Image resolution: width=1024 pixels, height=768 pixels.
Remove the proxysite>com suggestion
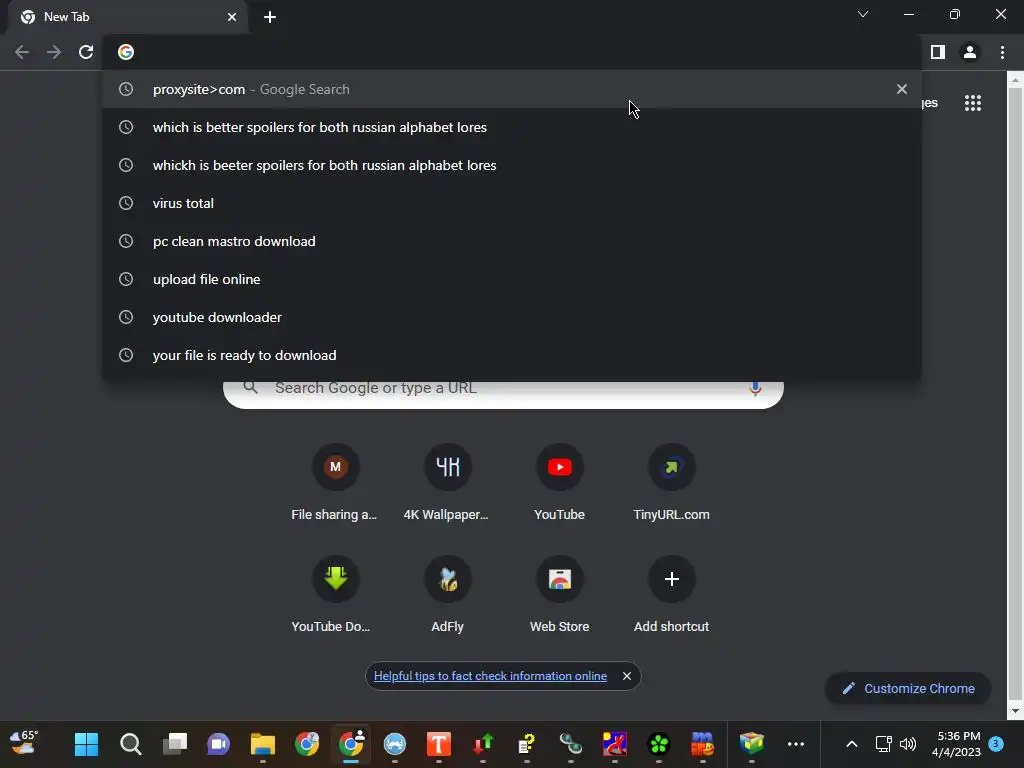coord(902,89)
